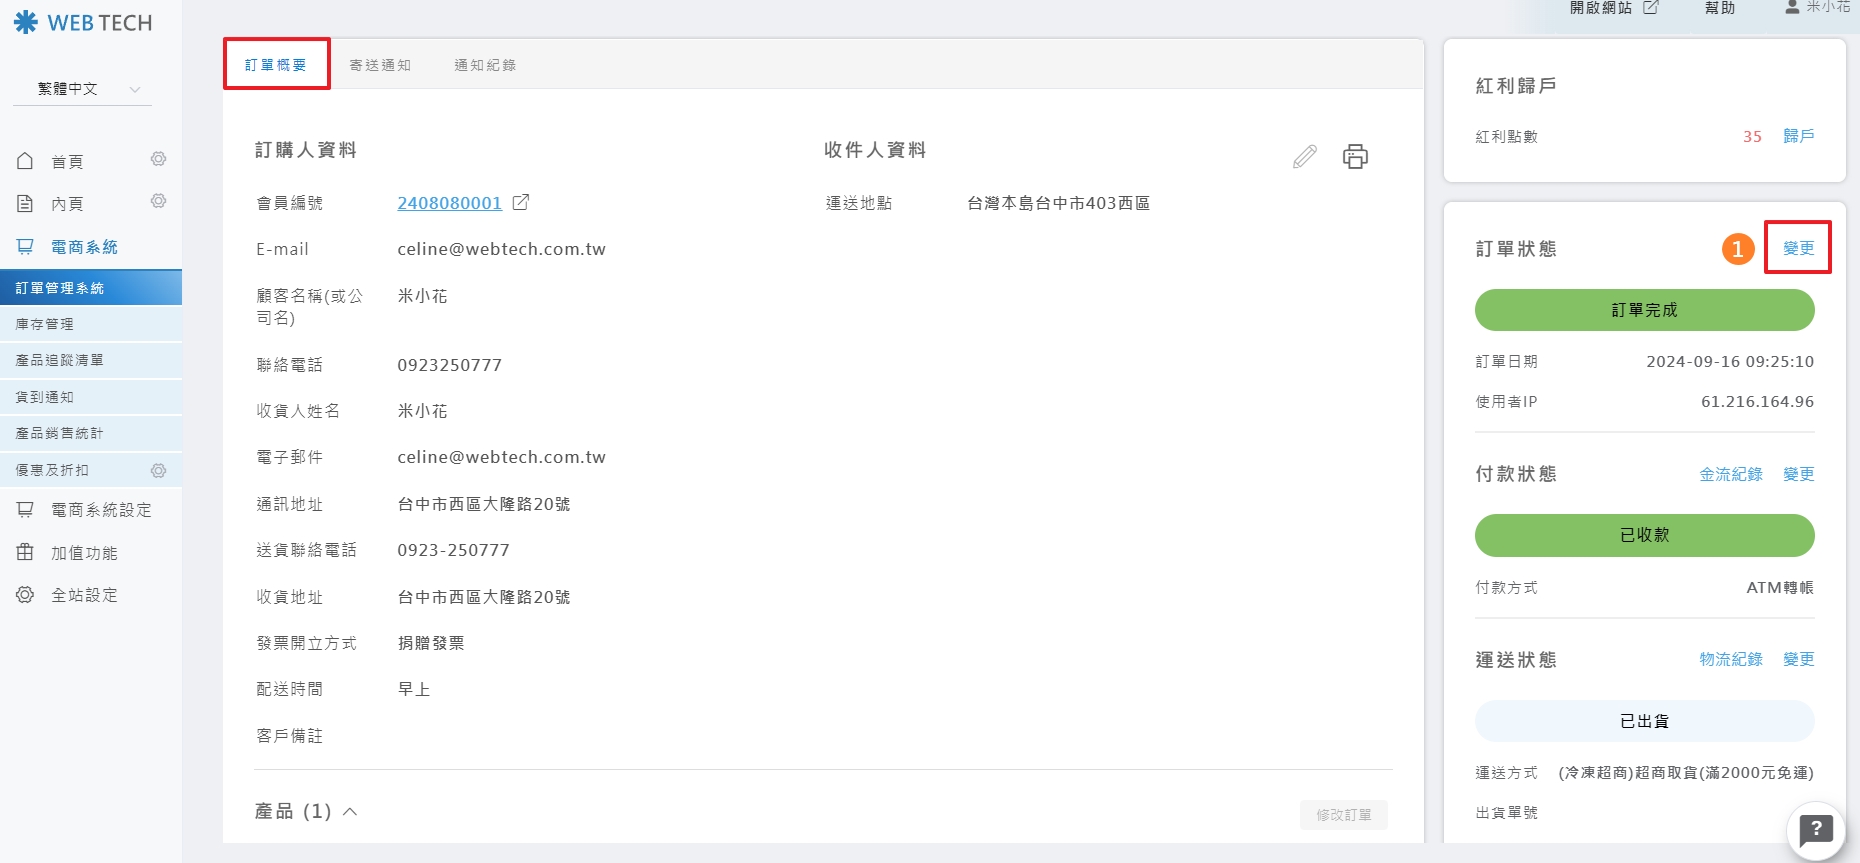Open the 繁體中文 language dropdown

pos(83,89)
